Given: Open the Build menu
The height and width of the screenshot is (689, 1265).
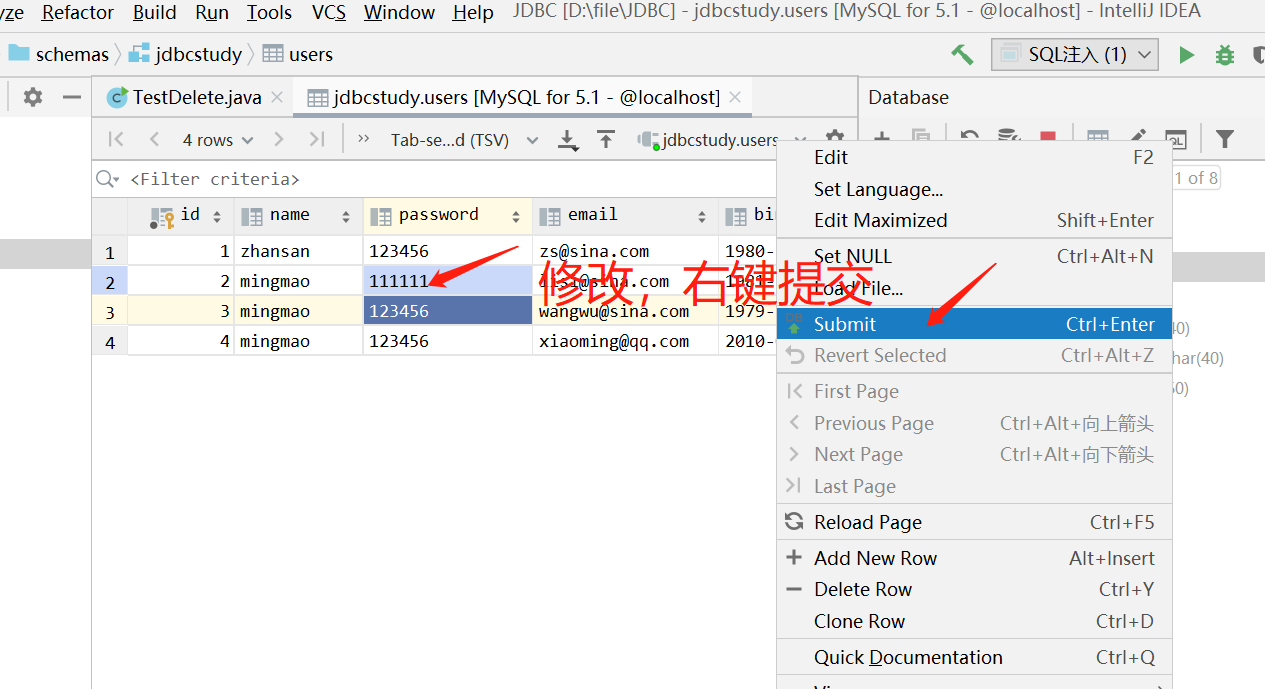Looking at the screenshot, I should click(x=154, y=12).
